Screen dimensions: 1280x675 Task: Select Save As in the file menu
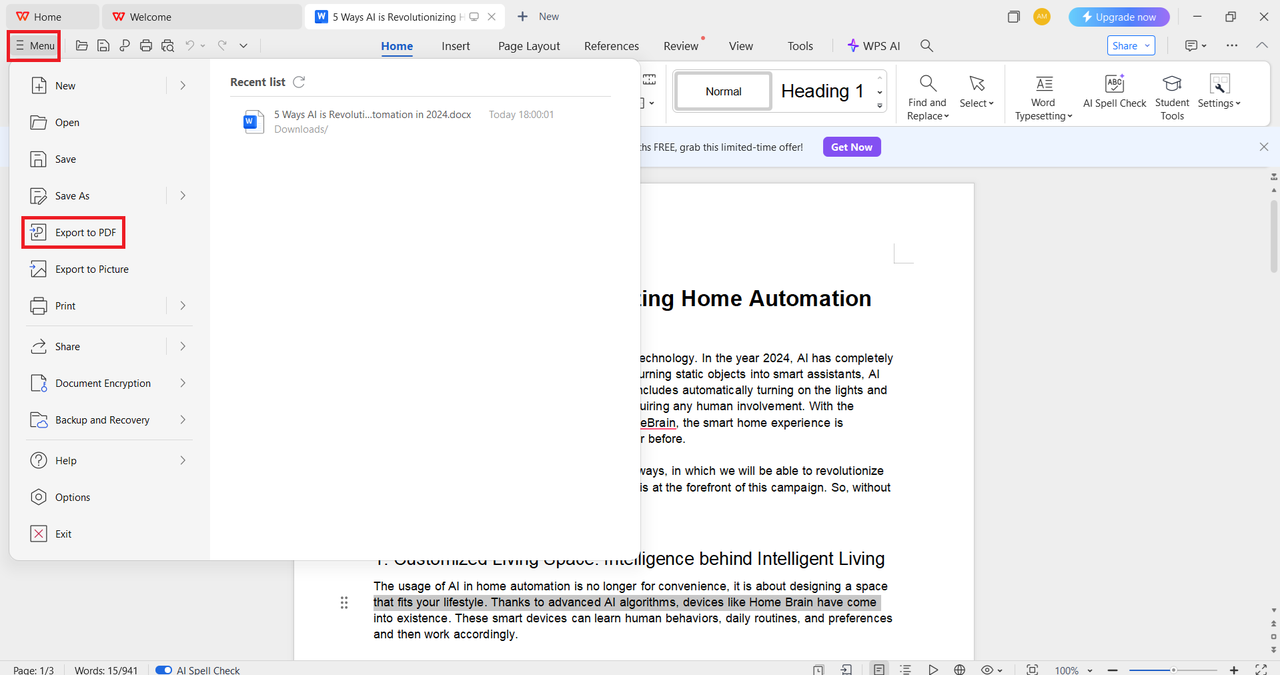(x=72, y=196)
